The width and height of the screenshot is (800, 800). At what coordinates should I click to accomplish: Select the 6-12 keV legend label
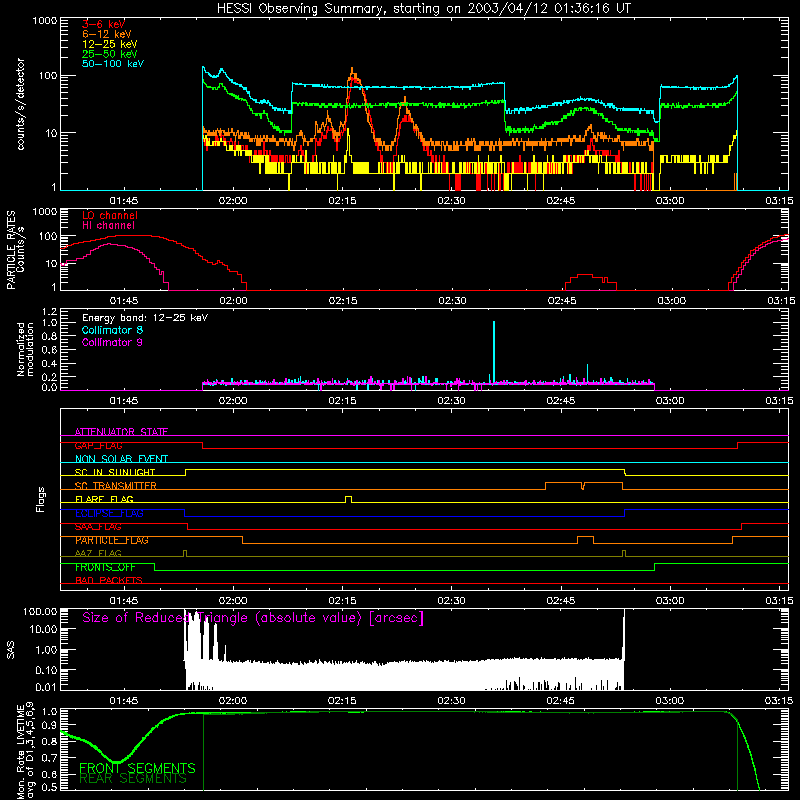107,34
